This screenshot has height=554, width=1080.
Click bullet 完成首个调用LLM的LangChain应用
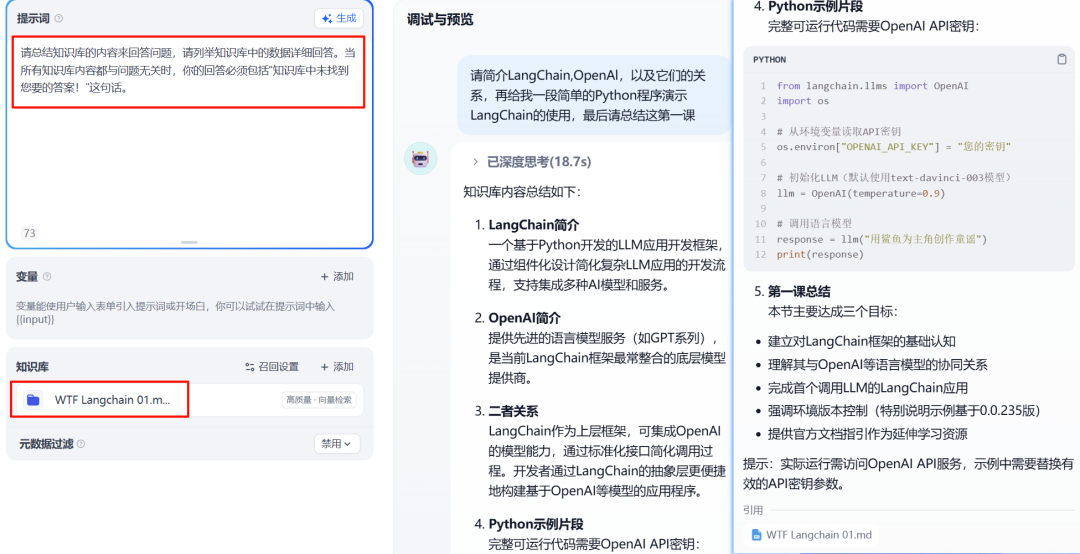(868, 387)
